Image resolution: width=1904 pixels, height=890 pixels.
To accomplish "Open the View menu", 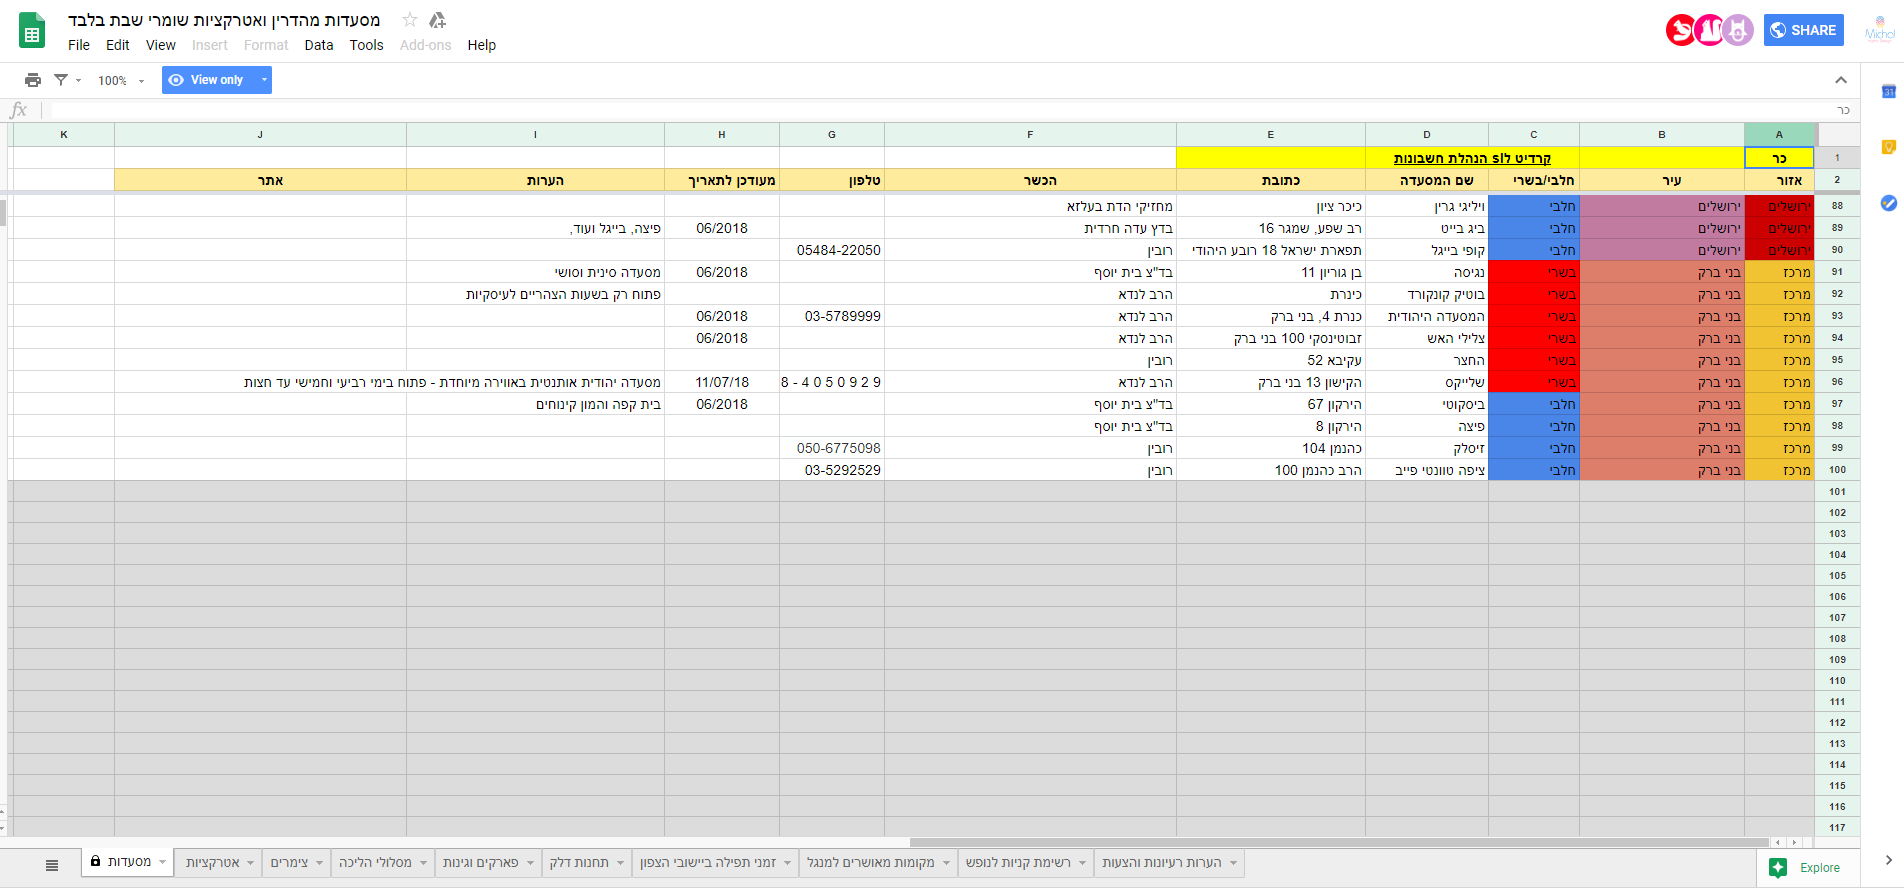I will coord(161,45).
